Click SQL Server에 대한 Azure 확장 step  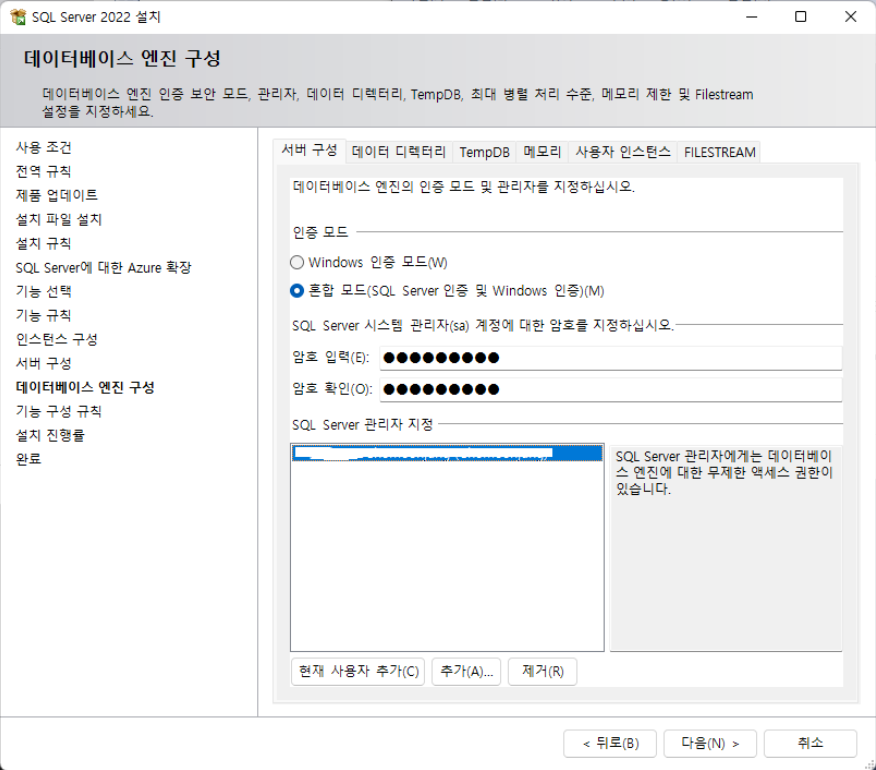click(x=103, y=268)
